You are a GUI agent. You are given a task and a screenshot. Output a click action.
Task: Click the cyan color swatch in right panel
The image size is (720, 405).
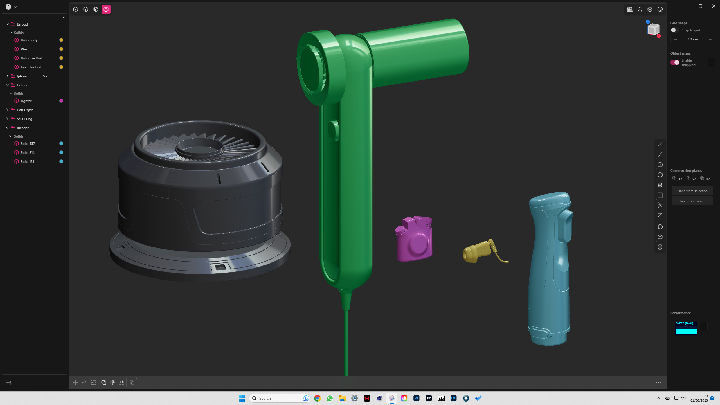point(686,330)
